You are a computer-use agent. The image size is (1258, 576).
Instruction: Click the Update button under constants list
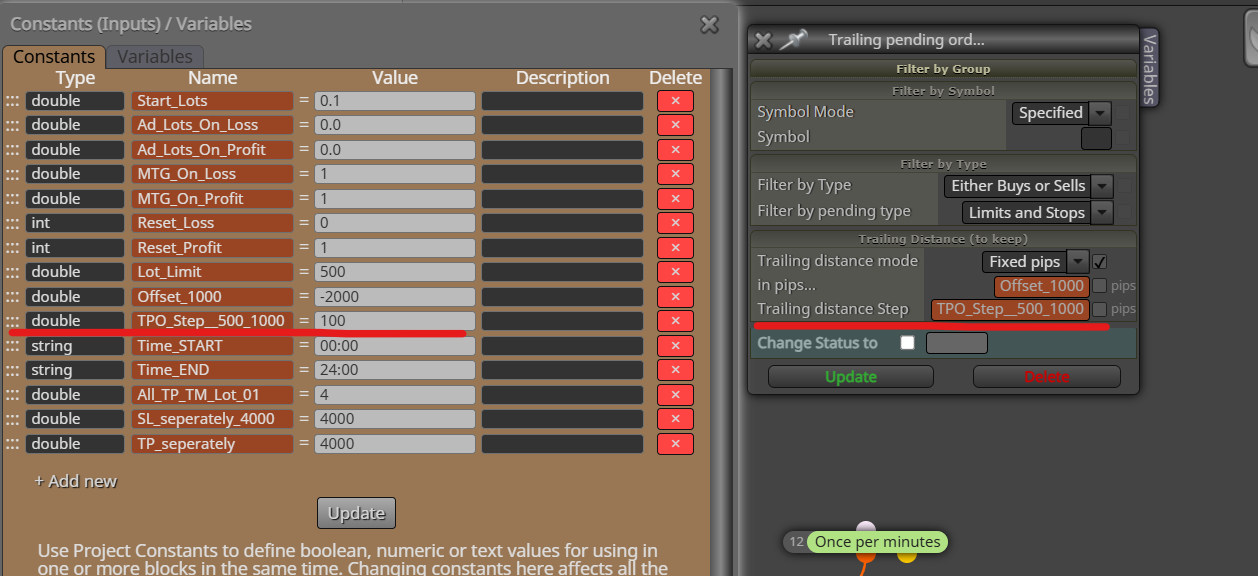tap(357, 513)
